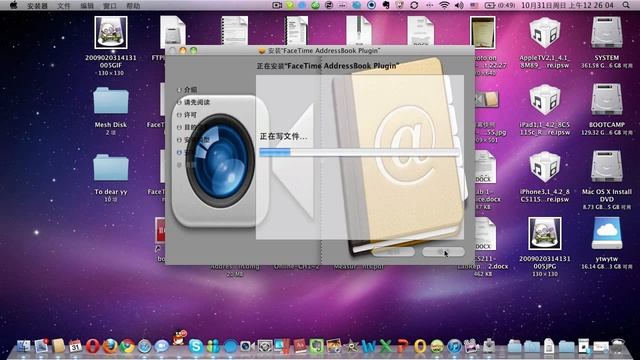Open the 安装器 application menu
This screenshot has height=360, width=640.
pos(37,6)
